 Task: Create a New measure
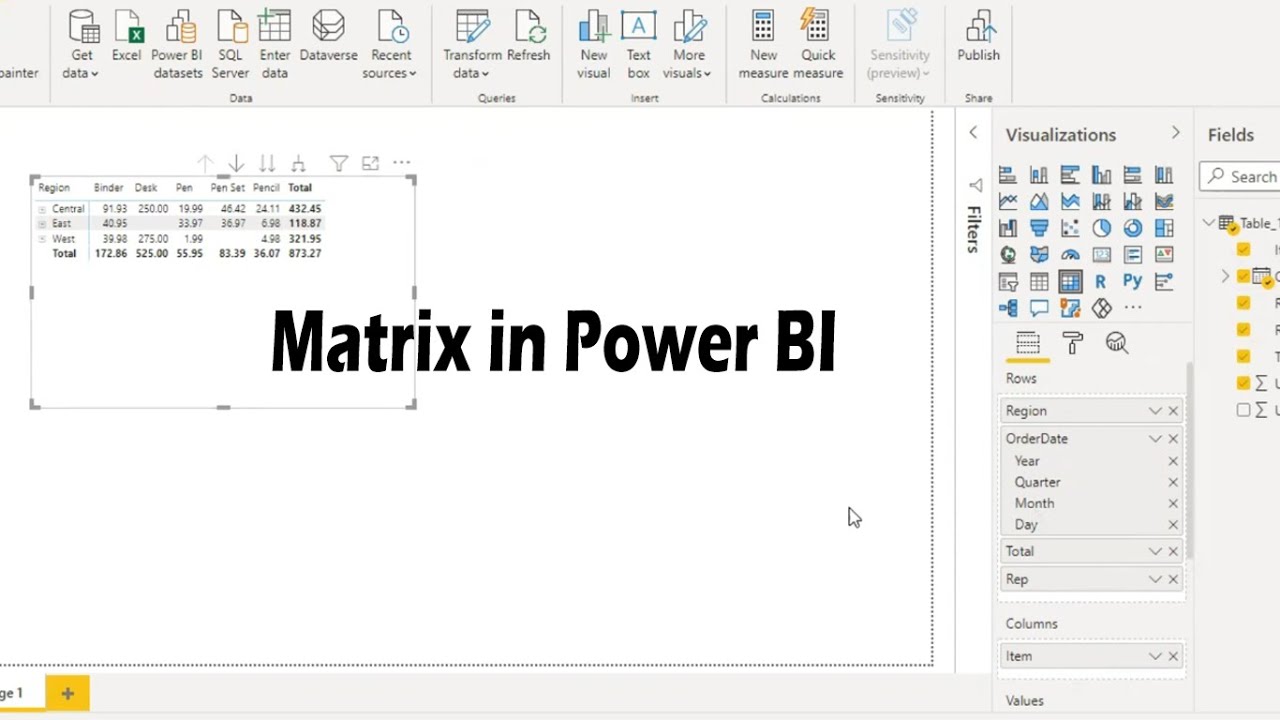tap(763, 45)
